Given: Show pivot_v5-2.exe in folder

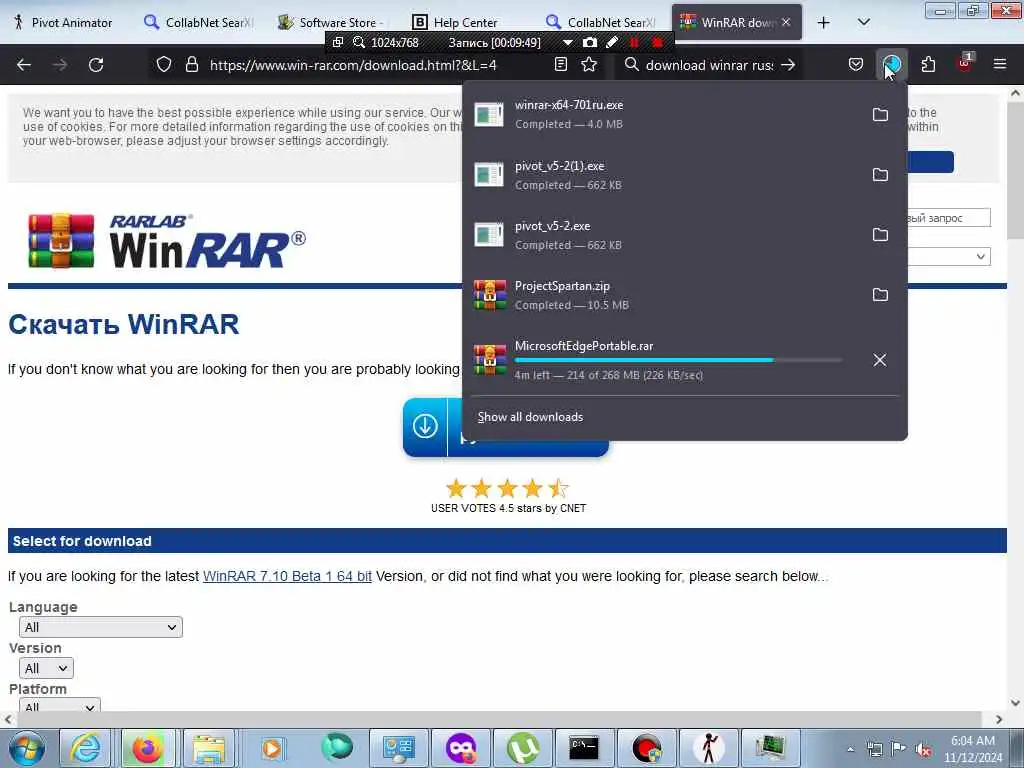Looking at the screenshot, I should click(x=880, y=234).
